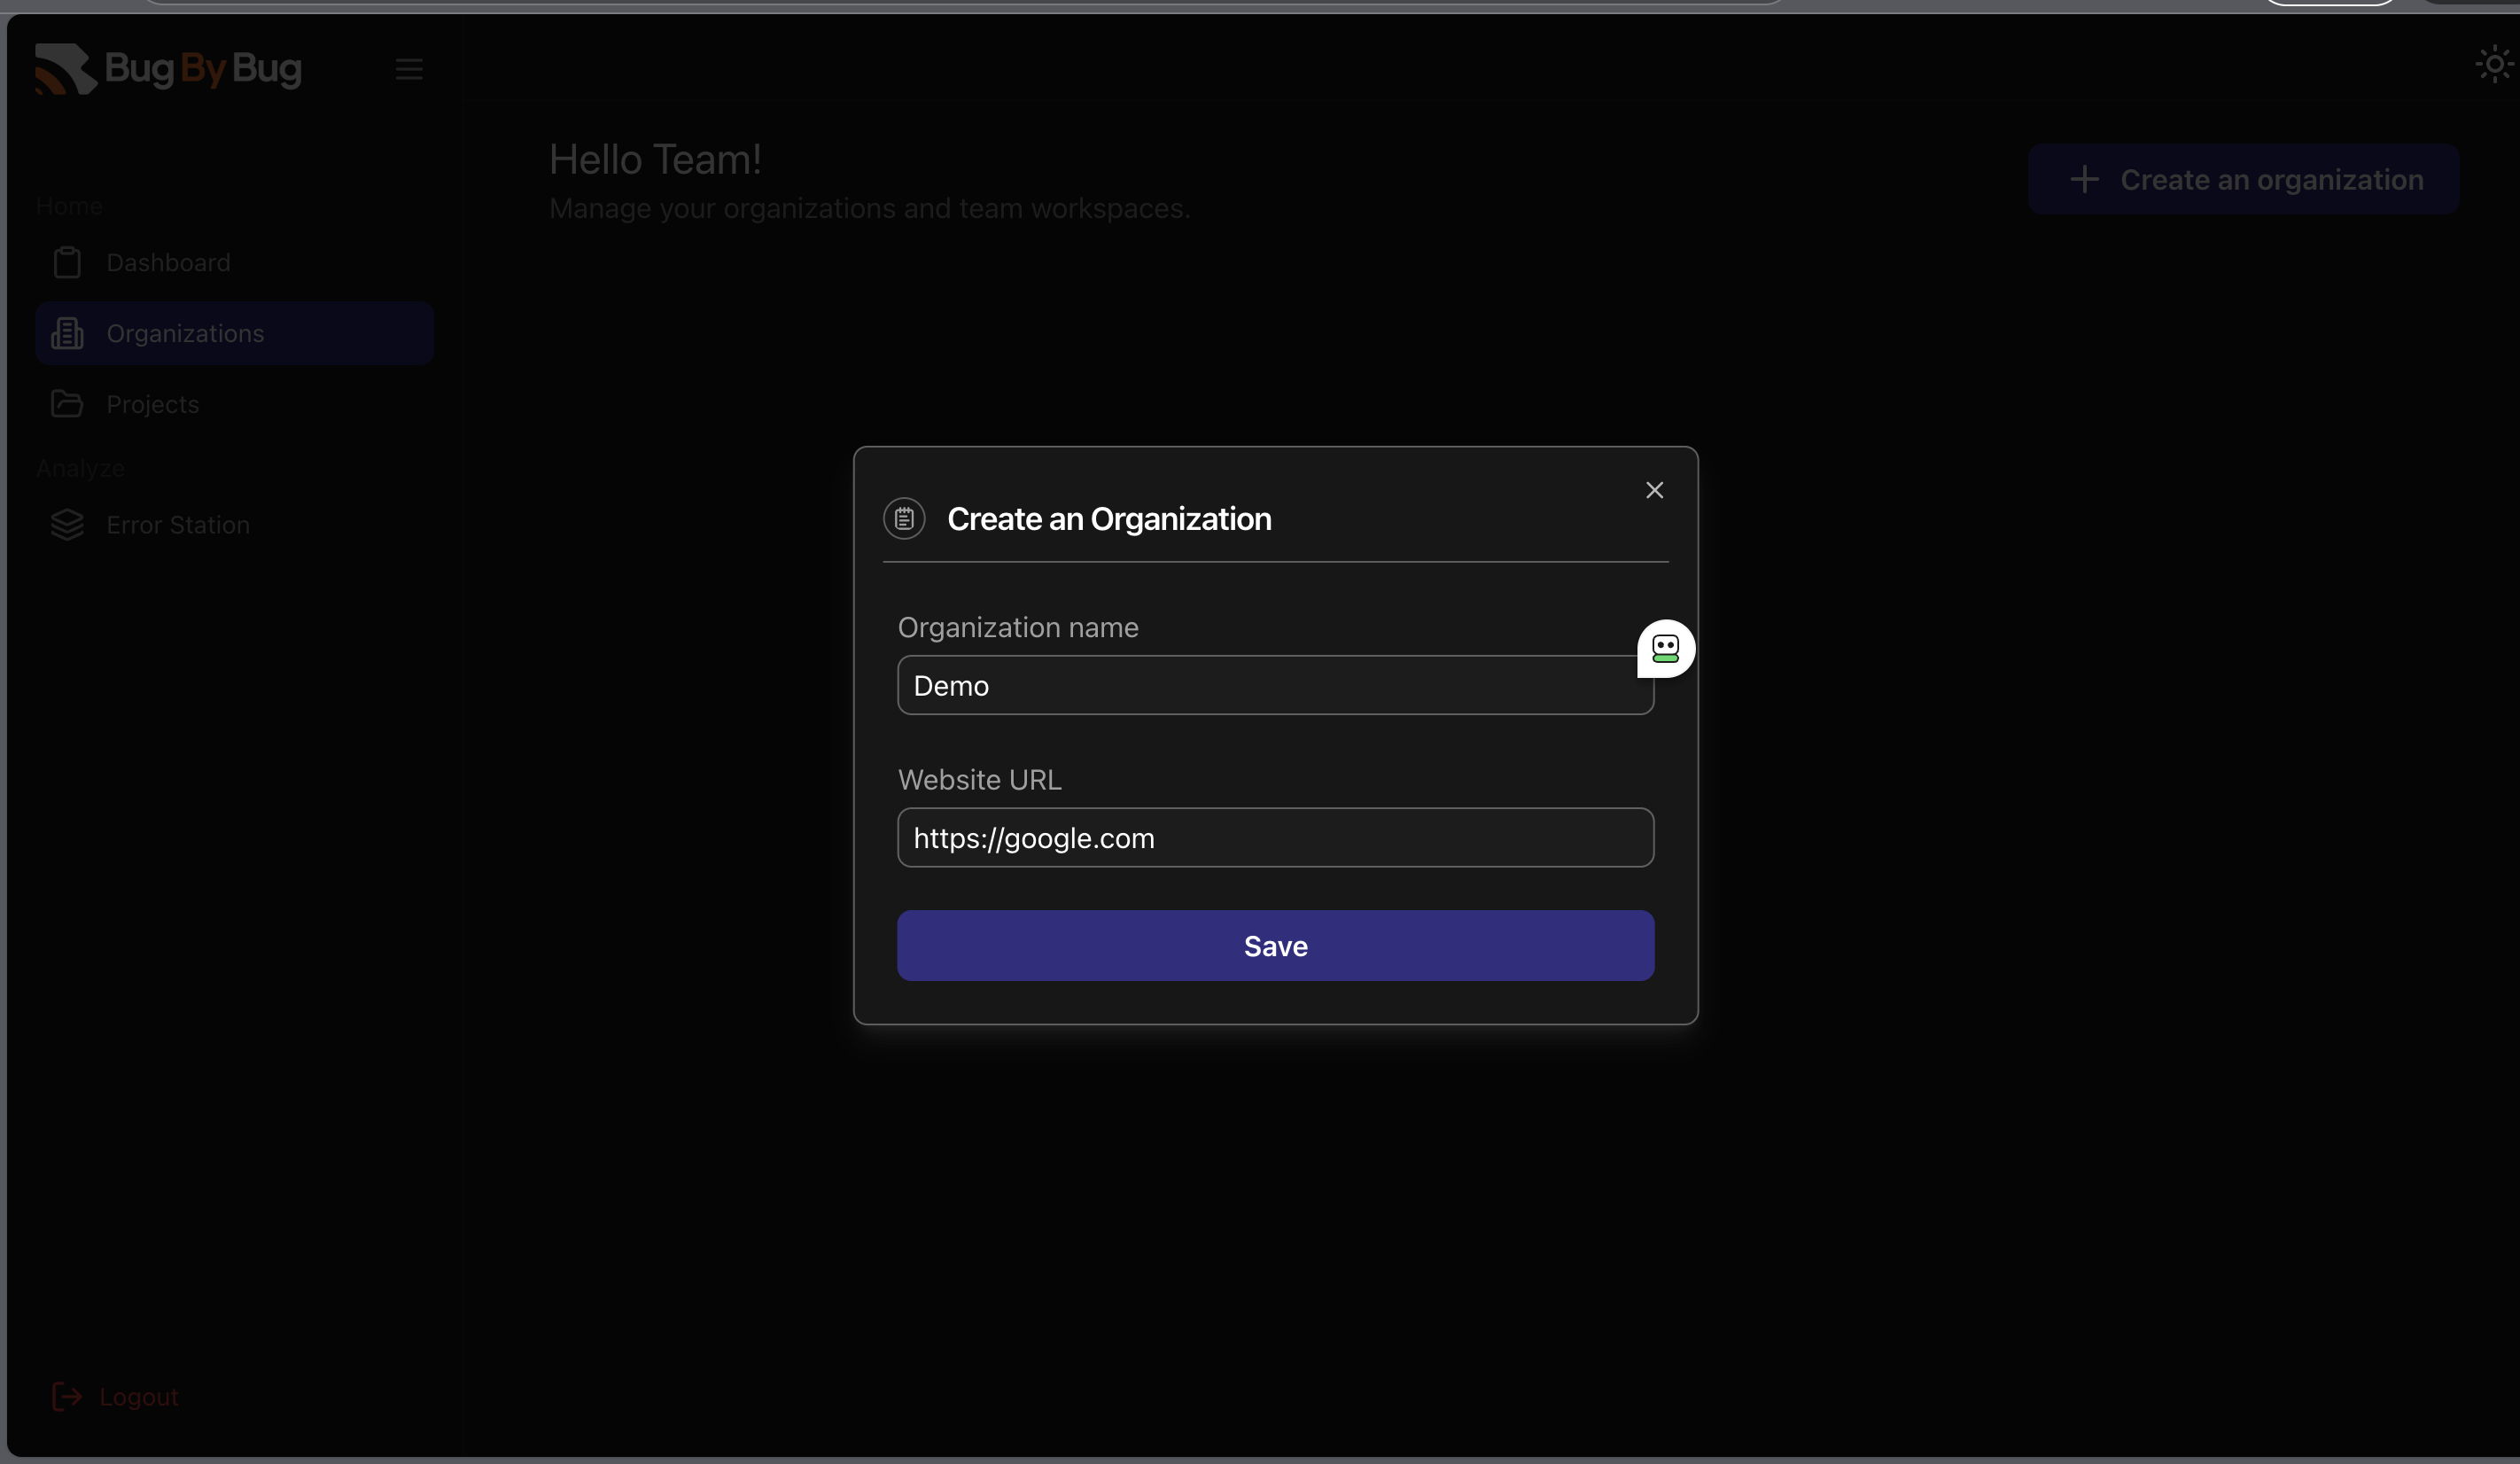Select the Dashboard clipboard icon
The image size is (2520, 1464).
point(67,262)
